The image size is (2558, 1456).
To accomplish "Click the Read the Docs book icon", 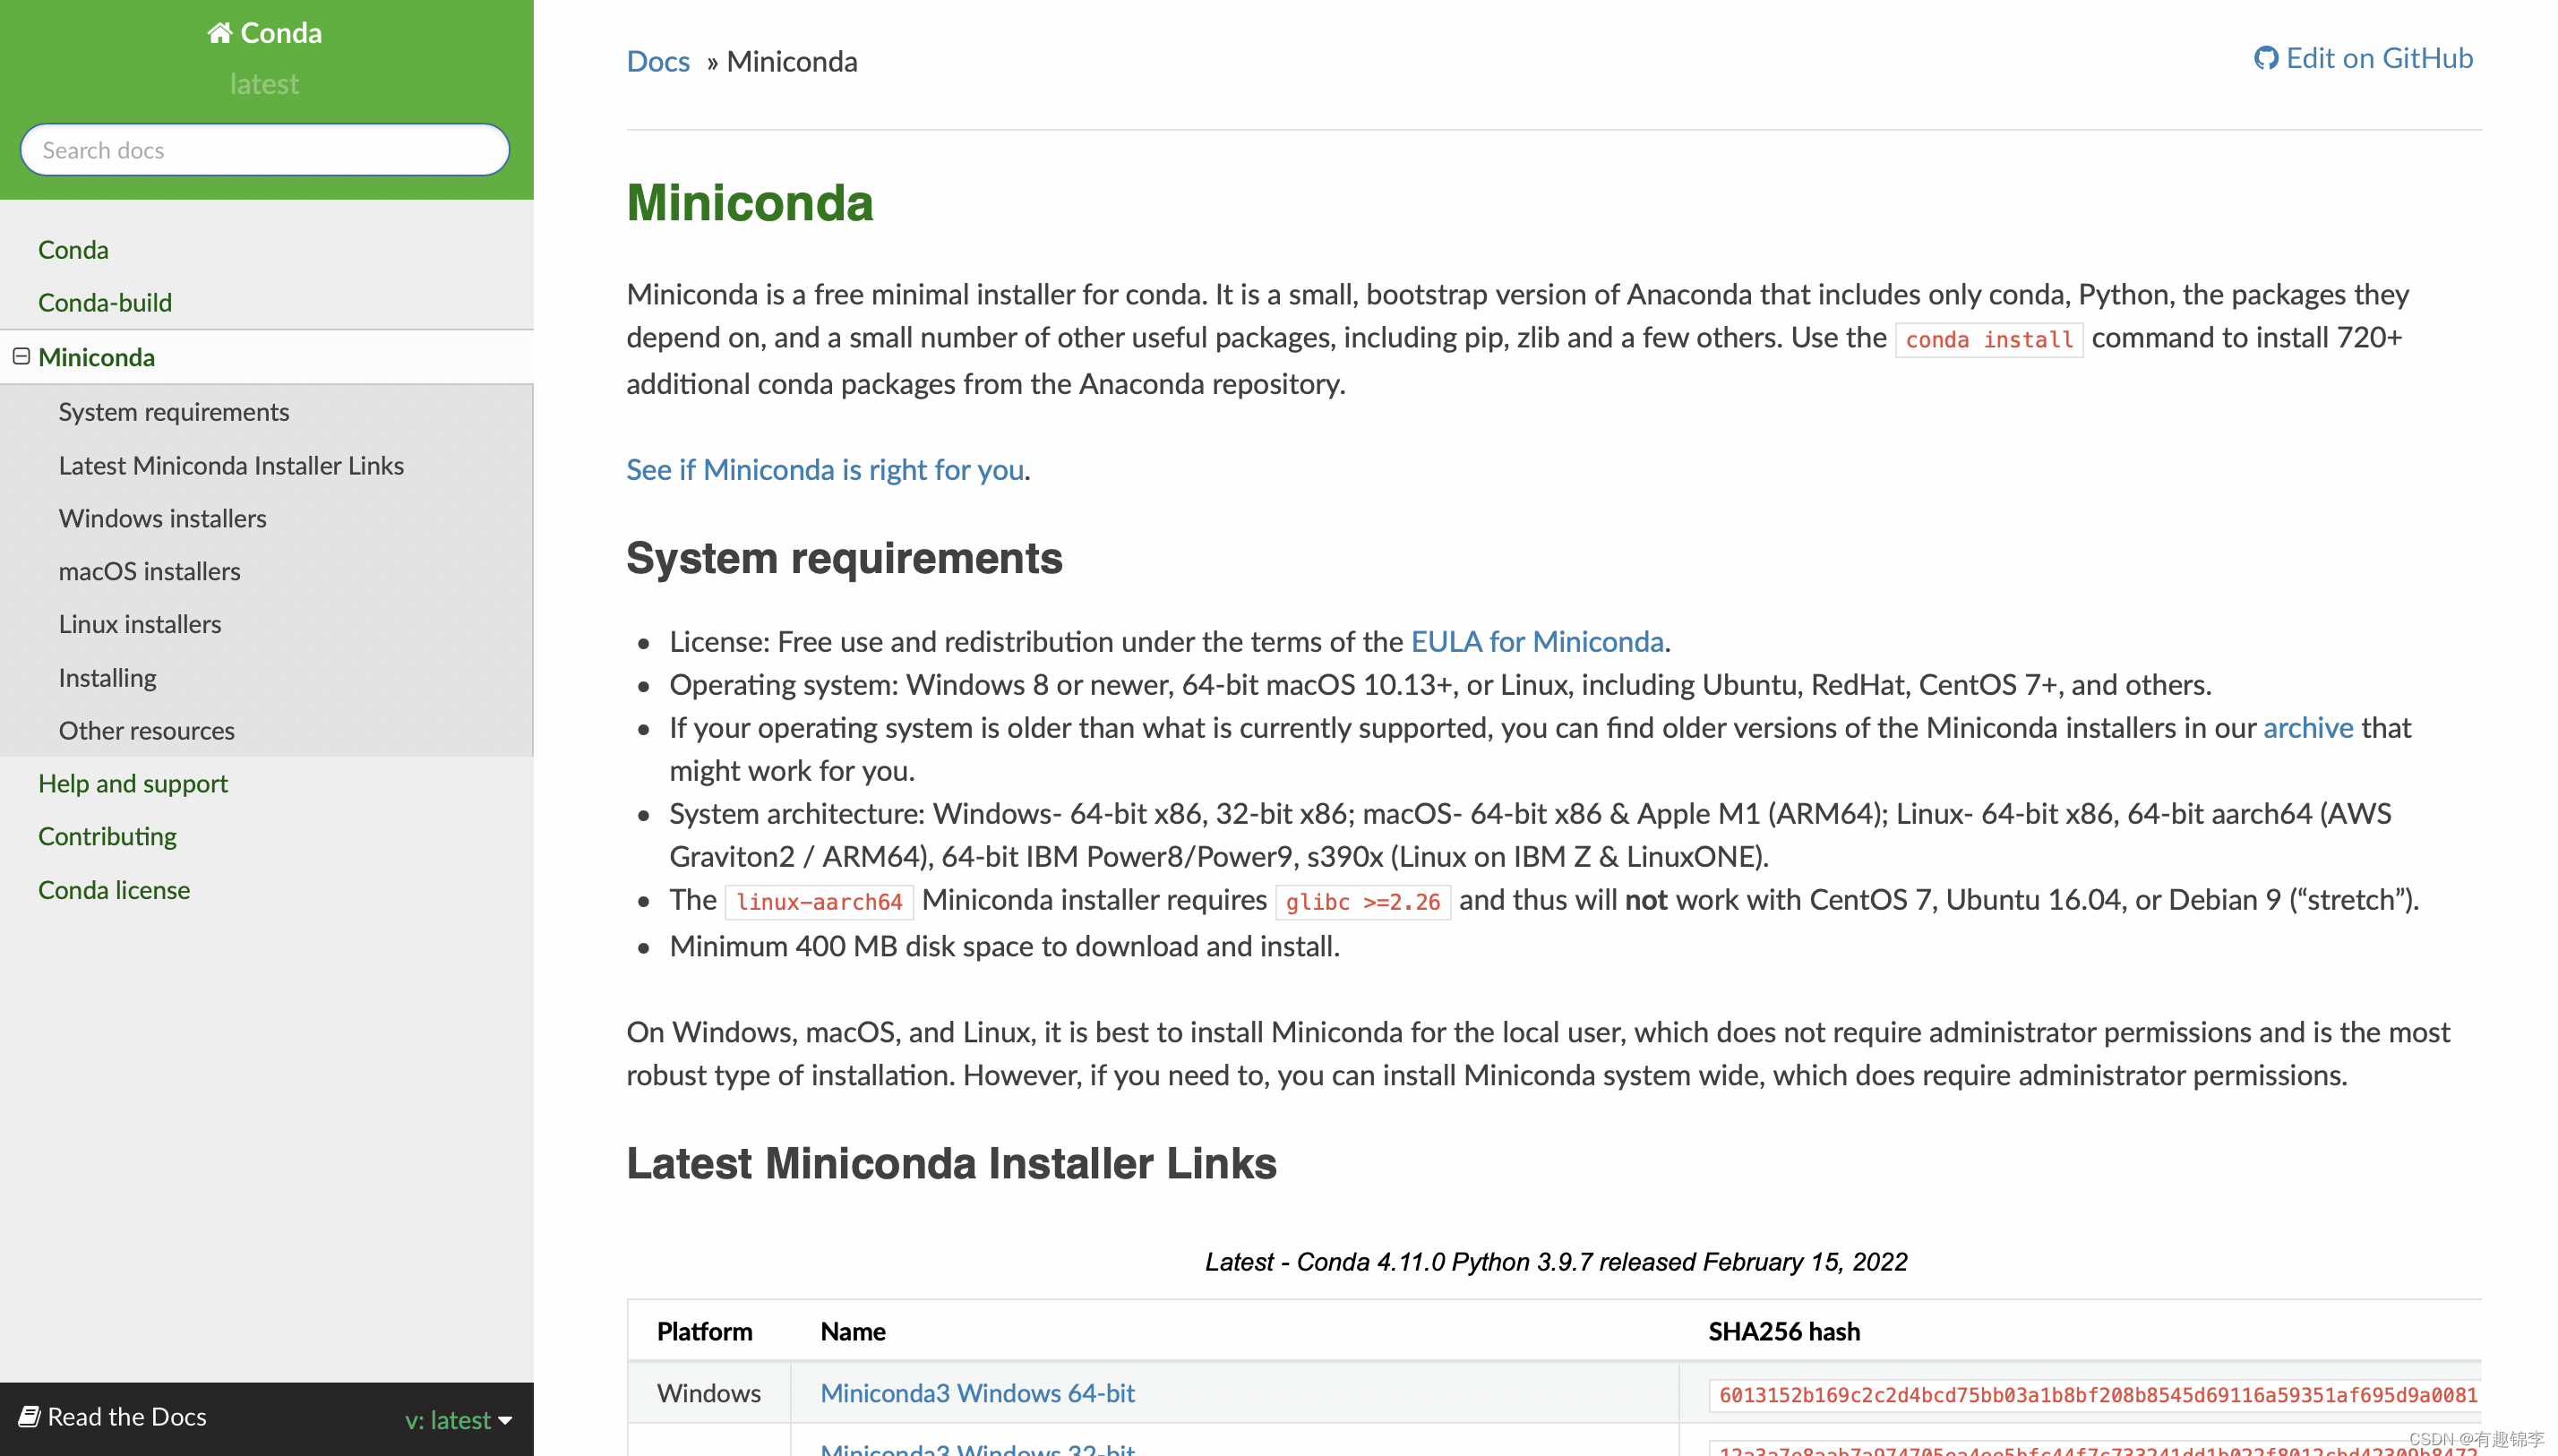I will [x=29, y=1416].
